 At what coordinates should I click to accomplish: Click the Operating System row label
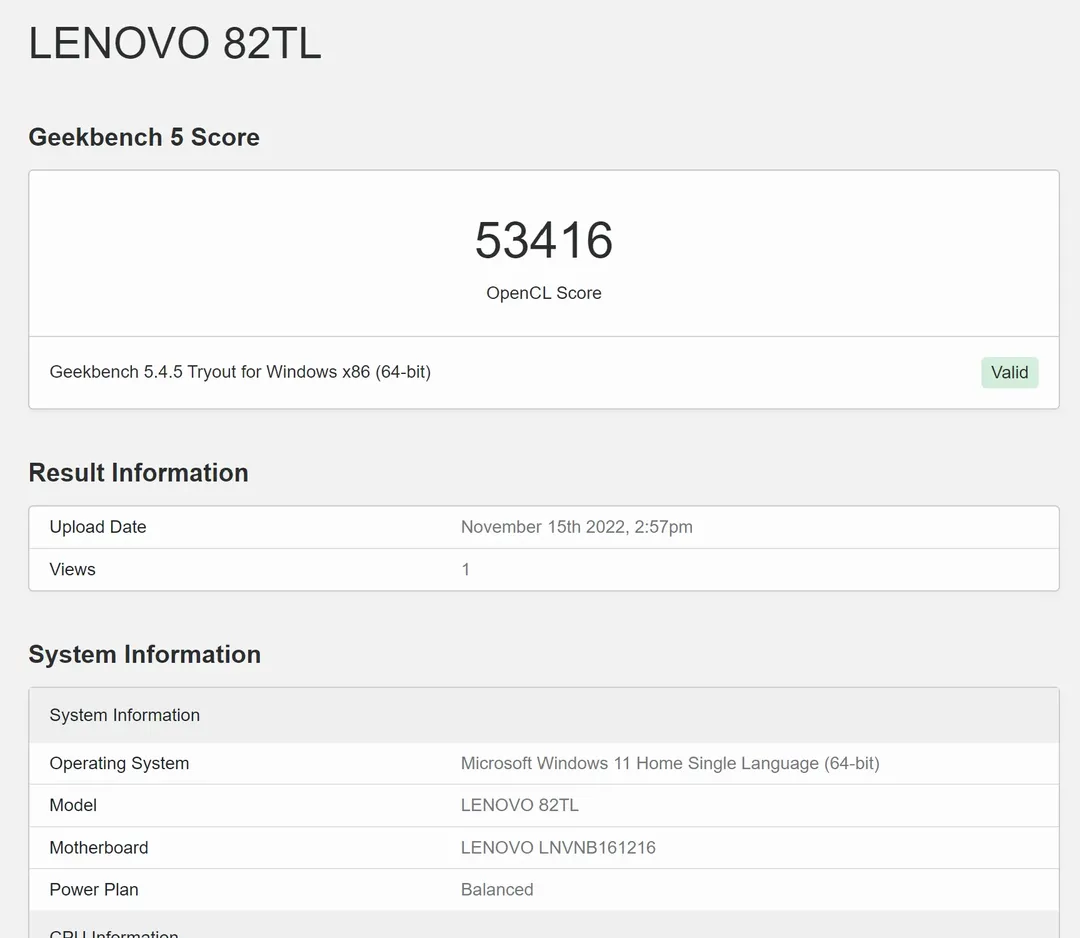click(119, 763)
